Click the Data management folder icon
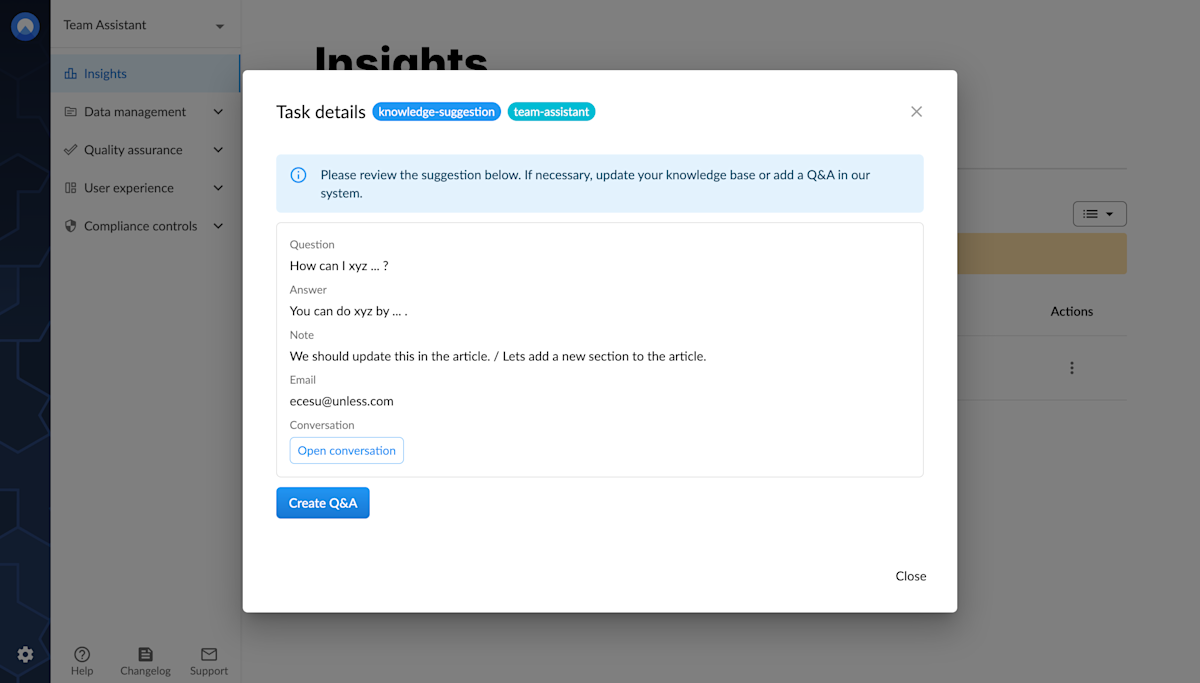The width and height of the screenshot is (1200, 683). 70,111
